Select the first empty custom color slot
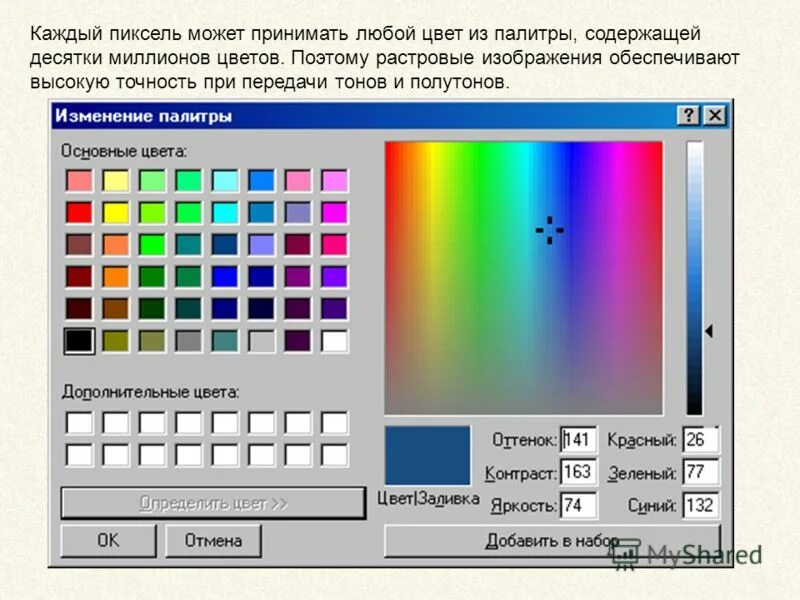This screenshot has height=600, width=800. (x=79, y=423)
